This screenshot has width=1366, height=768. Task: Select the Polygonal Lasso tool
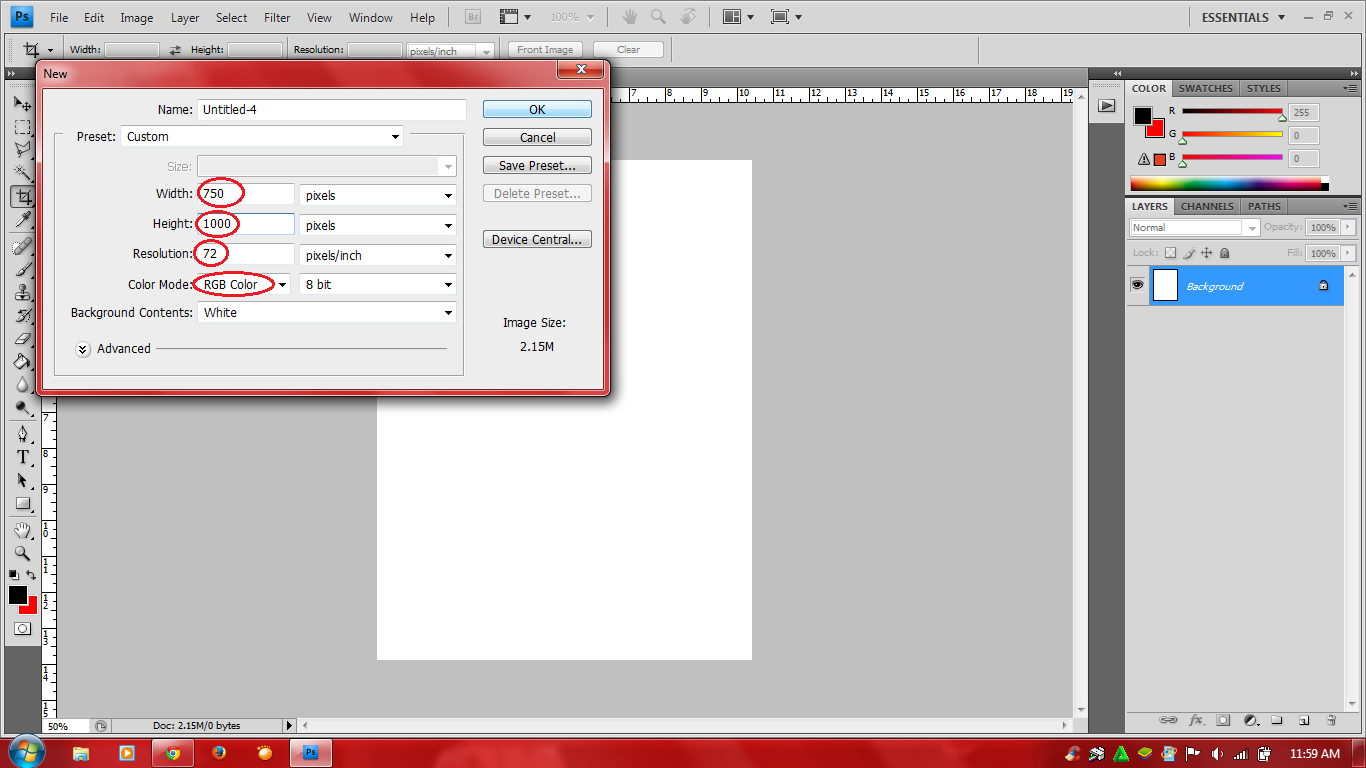pos(22,150)
